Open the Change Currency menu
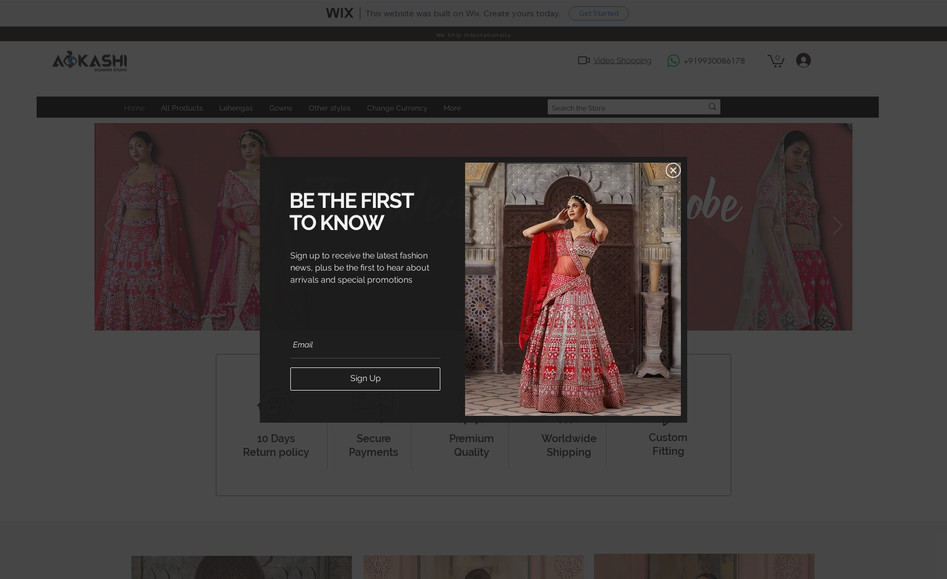This screenshot has height=579, width=947. click(x=396, y=108)
